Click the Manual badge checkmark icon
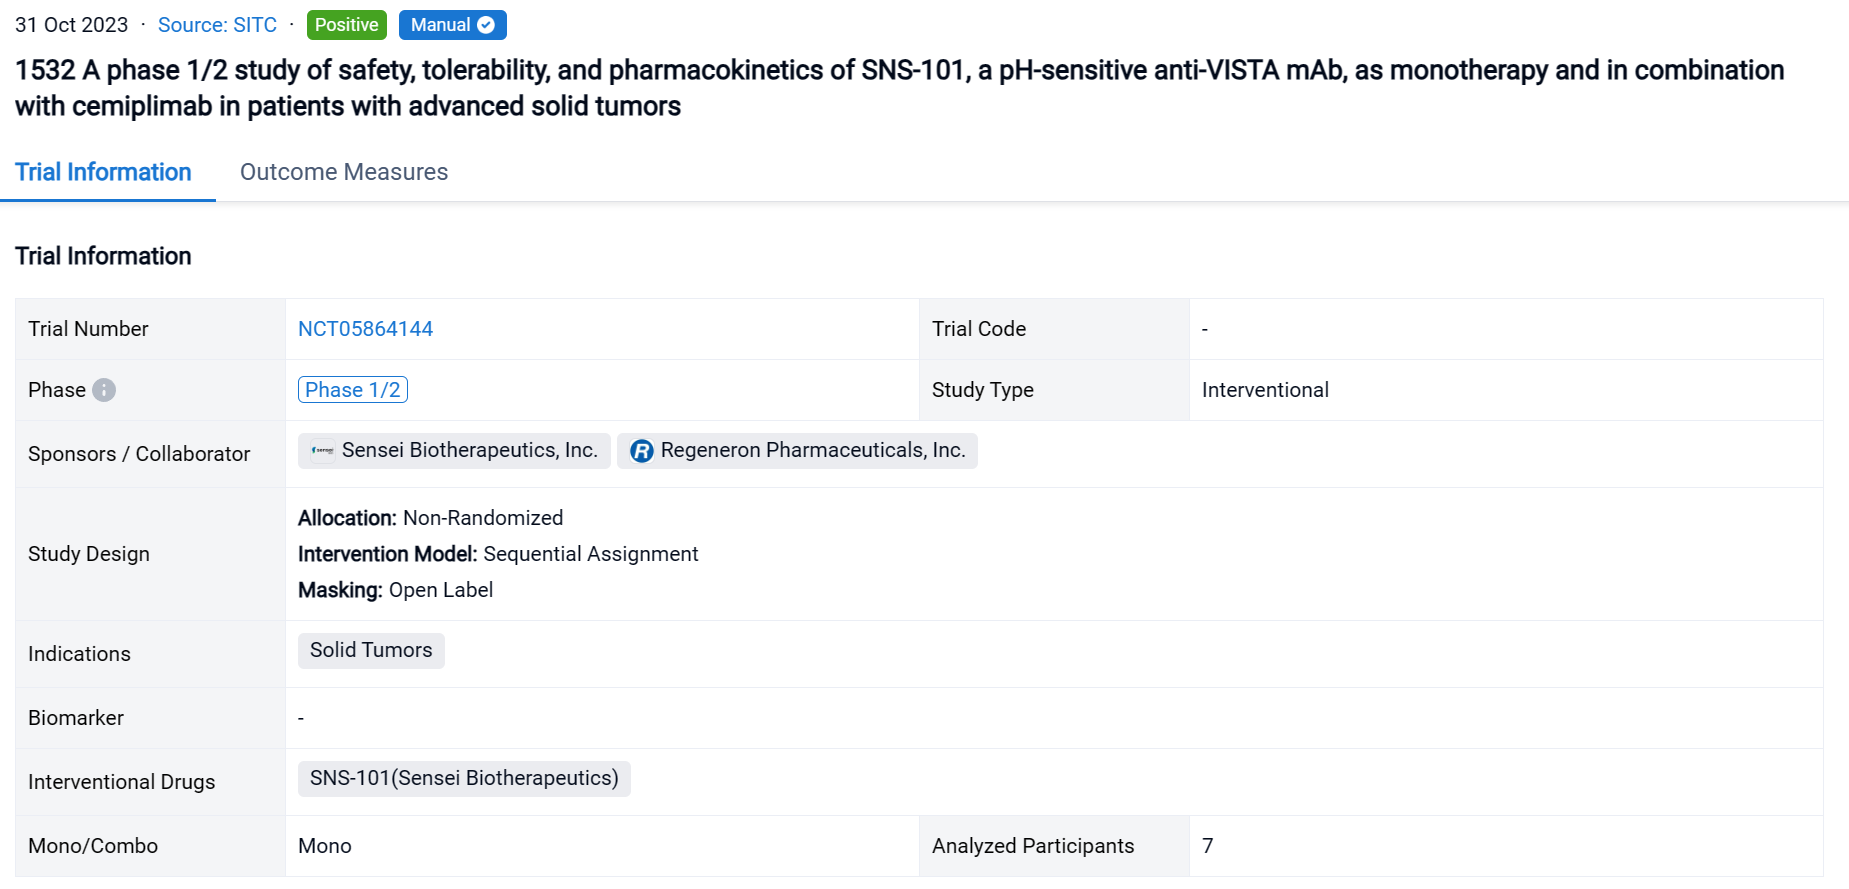1849x889 pixels. (486, 25)
